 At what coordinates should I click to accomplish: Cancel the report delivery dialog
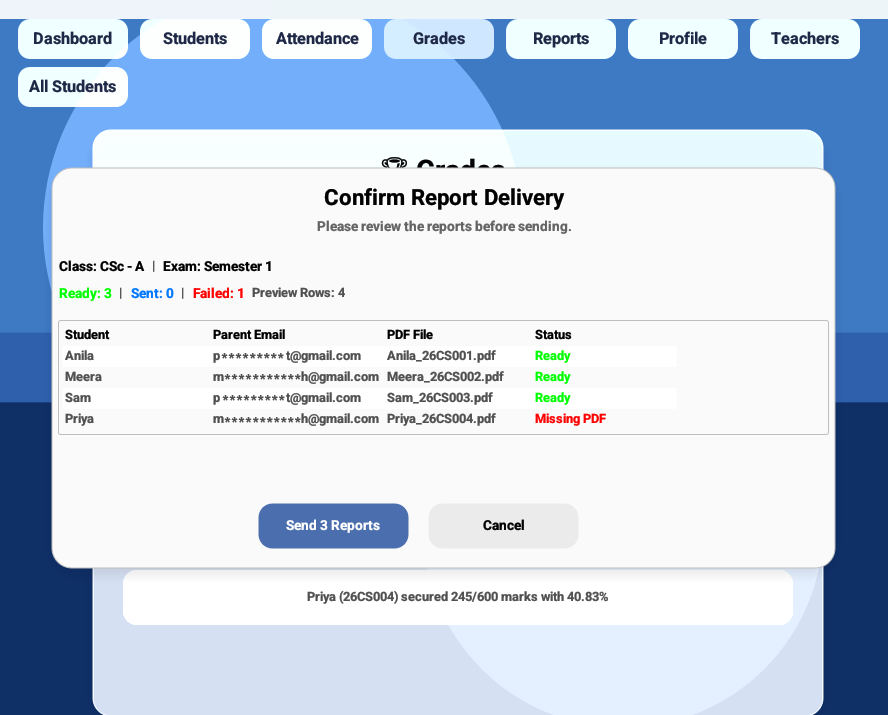coord(503,525)
